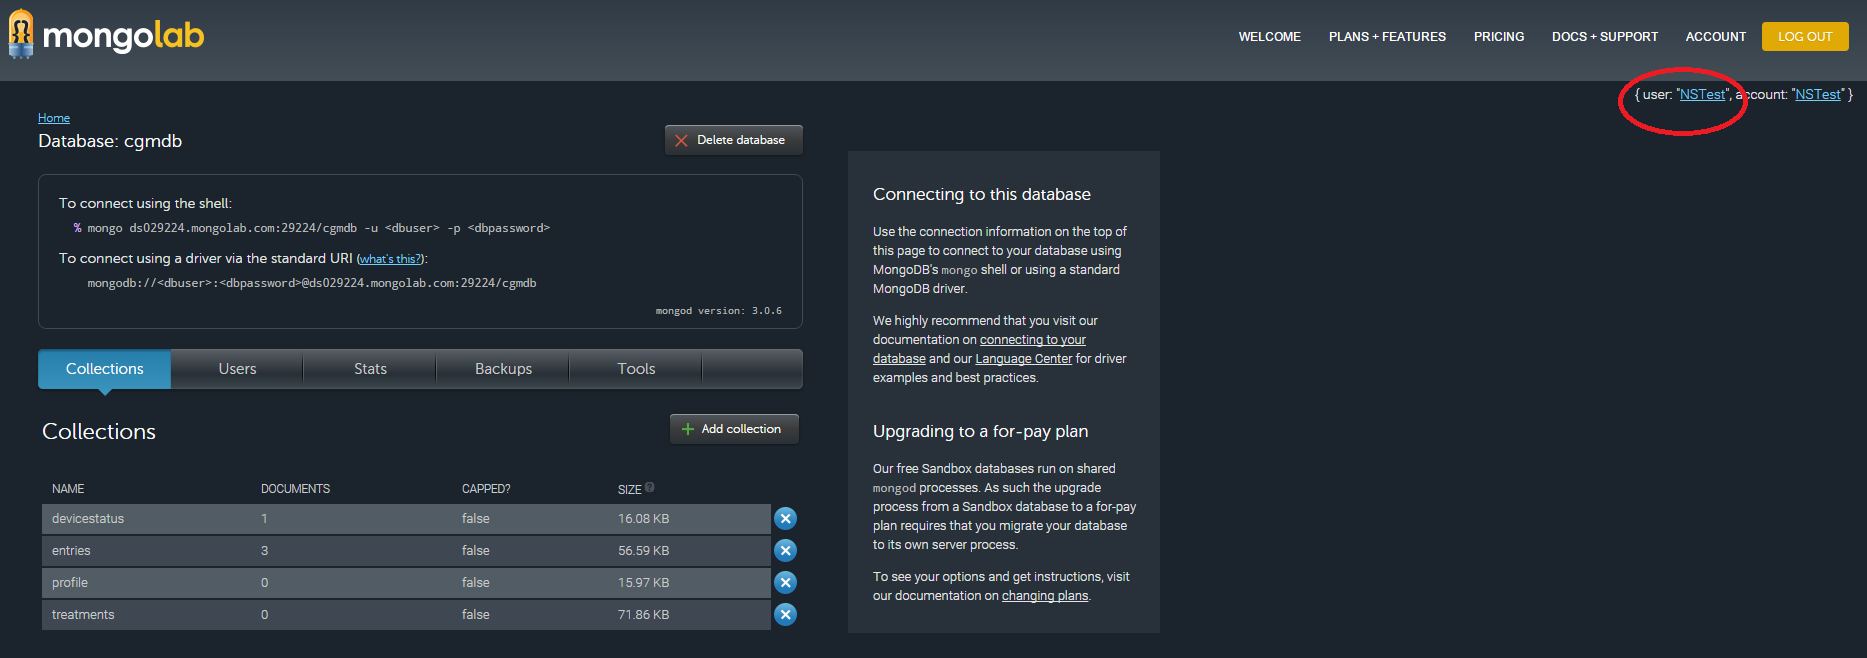Click the Home breadcrumb link
Screen dimensions: 1867x658
click(54, 118)
